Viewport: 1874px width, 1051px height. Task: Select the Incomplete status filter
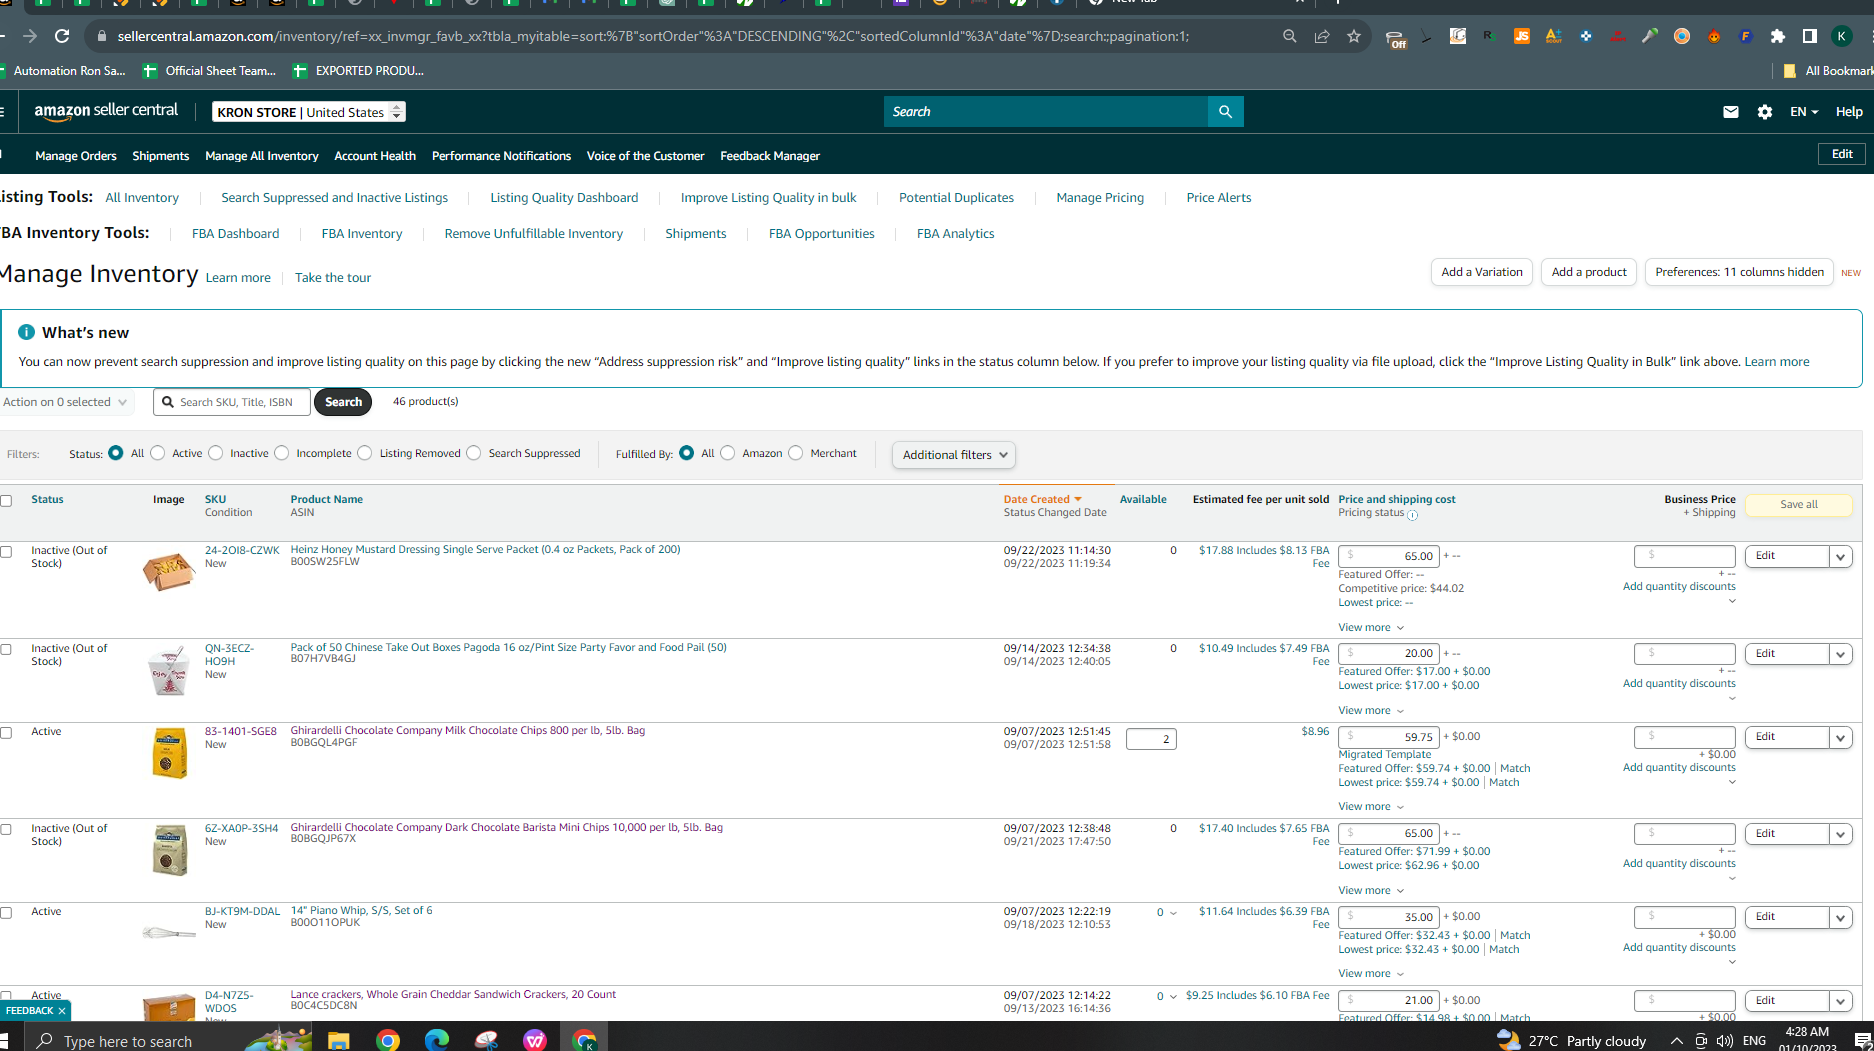click(282, 453)
